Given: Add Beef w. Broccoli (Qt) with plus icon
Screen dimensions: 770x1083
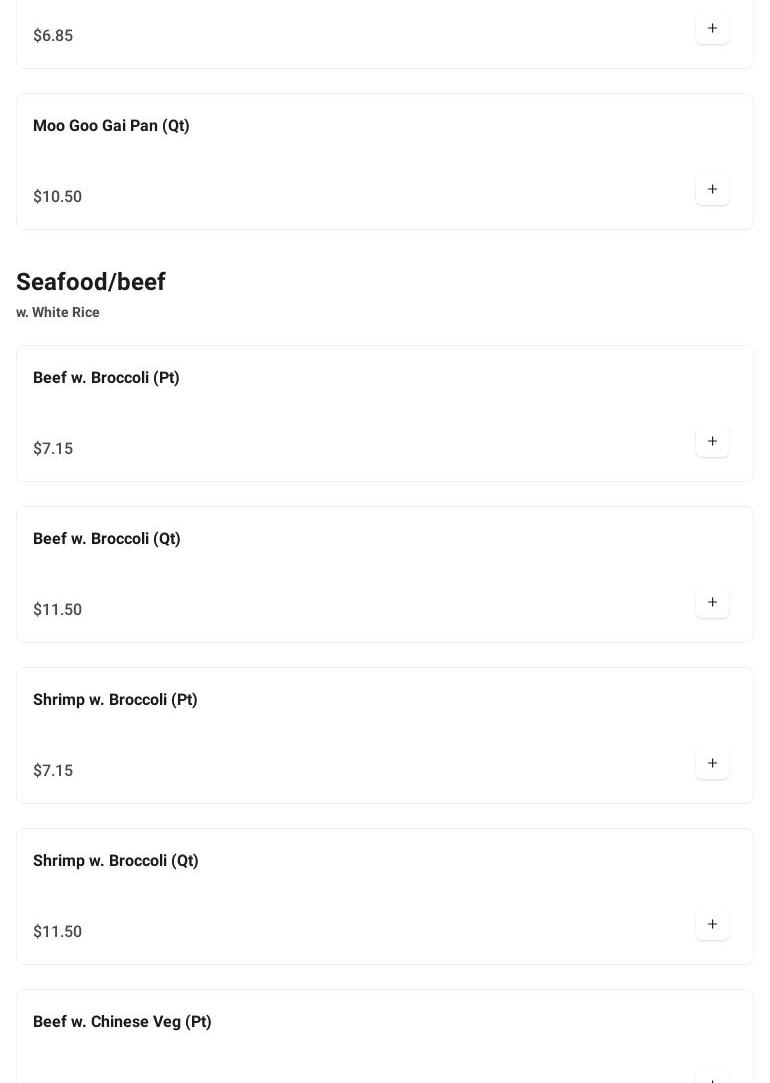Looking at the screenshot, I should point(712,602).
